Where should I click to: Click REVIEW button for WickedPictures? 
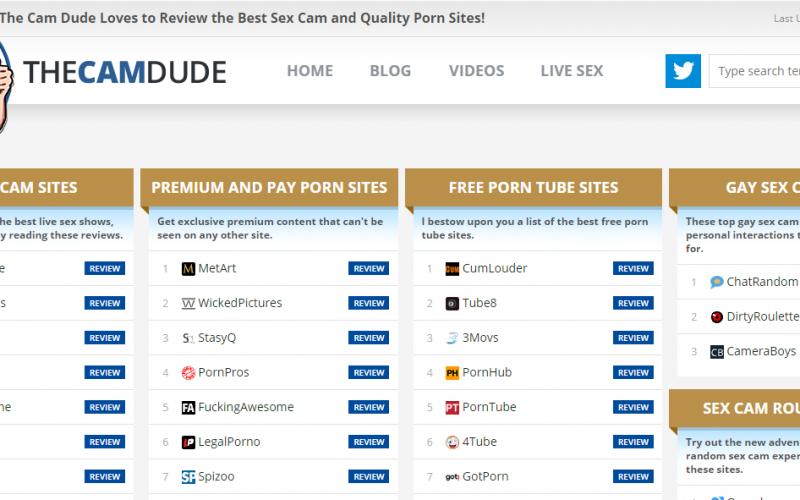coord(368,304)
